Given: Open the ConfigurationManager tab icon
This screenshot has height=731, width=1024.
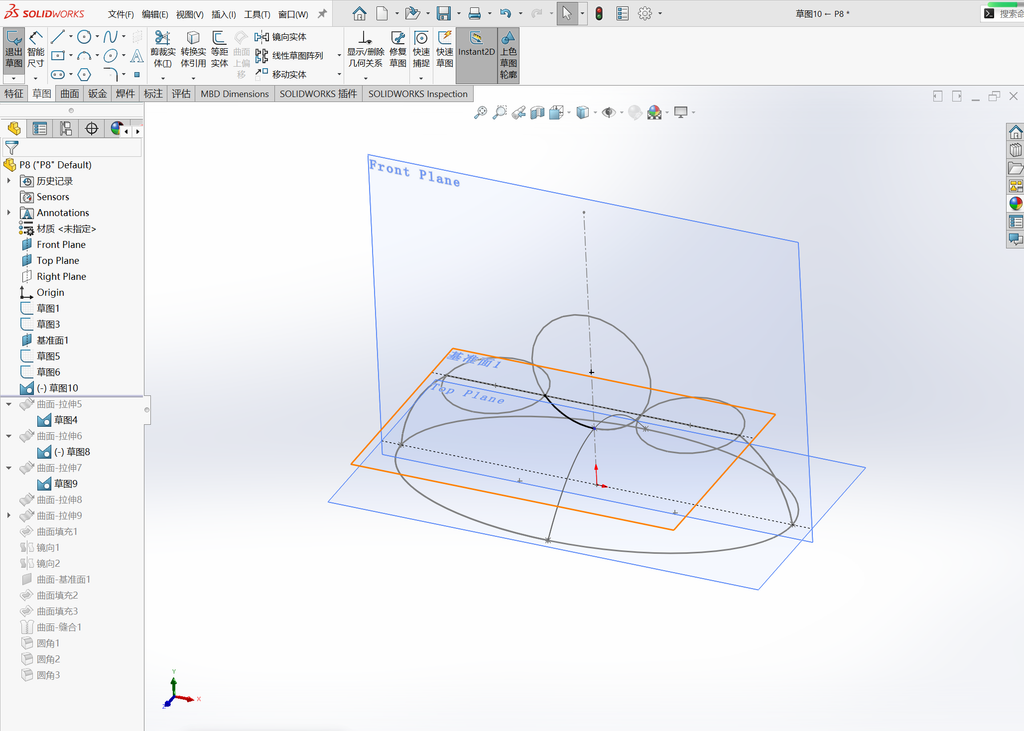Looking at the screenshot, I should click(65, 129).
